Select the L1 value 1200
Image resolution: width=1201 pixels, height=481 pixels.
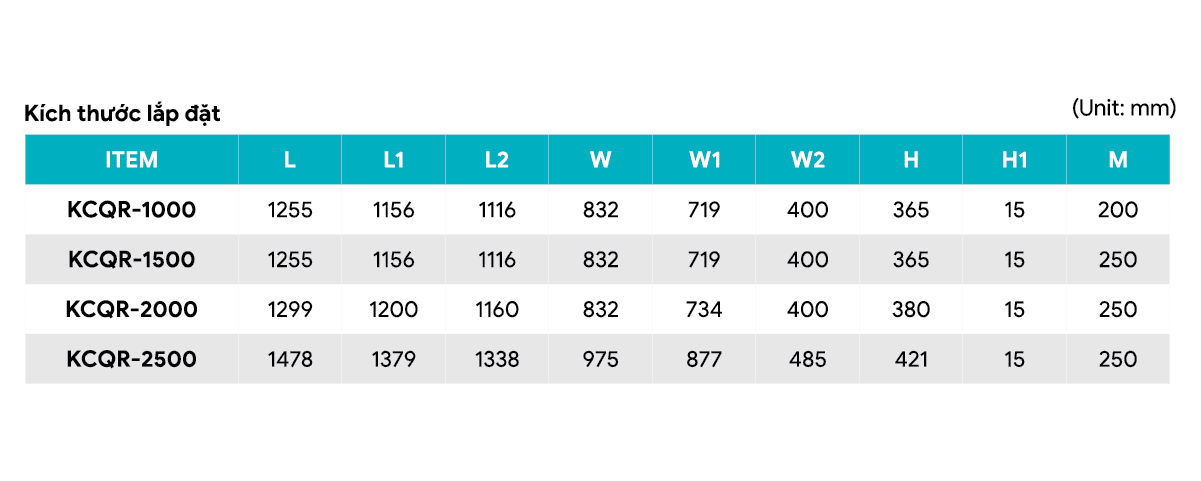tap(394, 310)
